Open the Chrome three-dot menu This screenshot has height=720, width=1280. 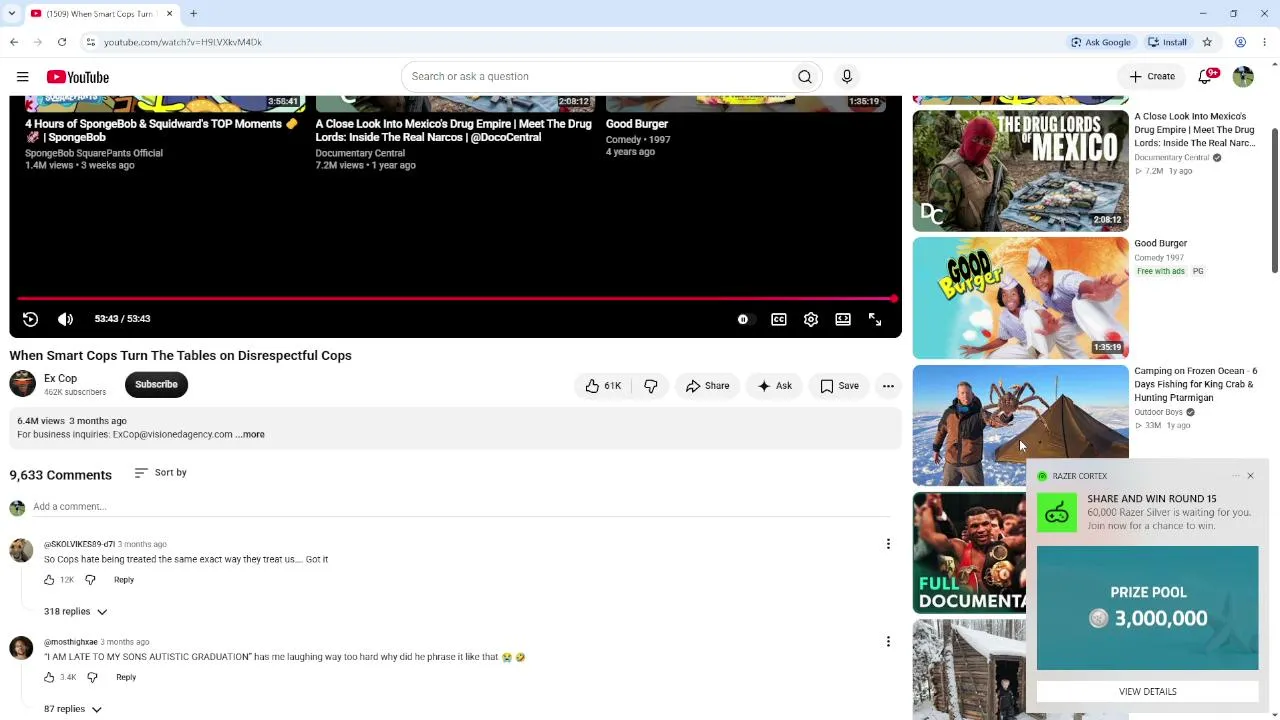tap(1265, 42)
